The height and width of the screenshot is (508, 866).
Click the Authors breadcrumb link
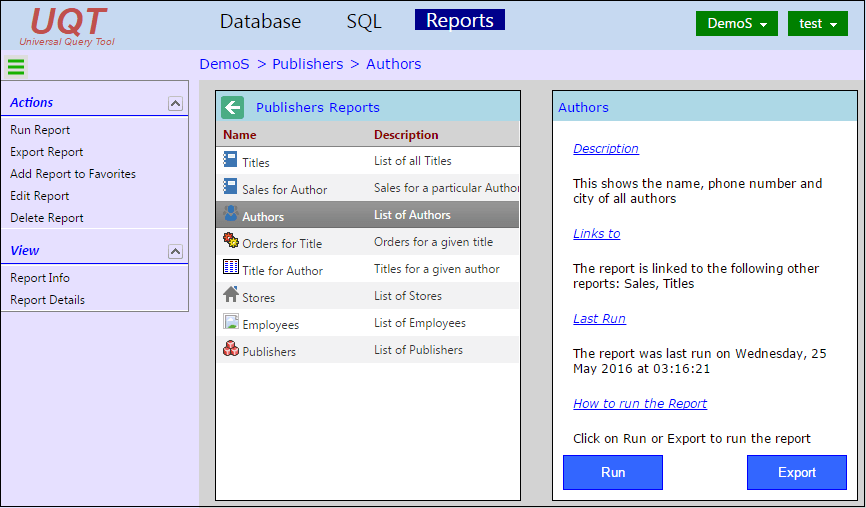tap(393, 64)
